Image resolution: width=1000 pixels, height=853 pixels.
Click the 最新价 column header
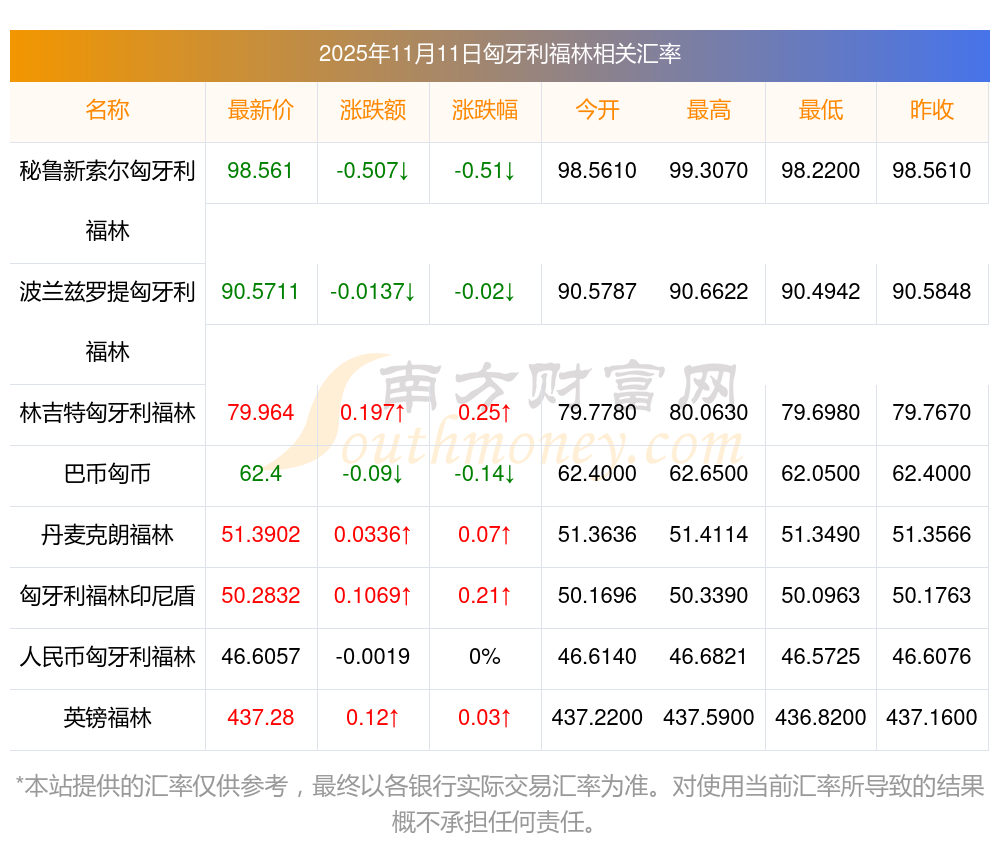[x=261, y=110]
